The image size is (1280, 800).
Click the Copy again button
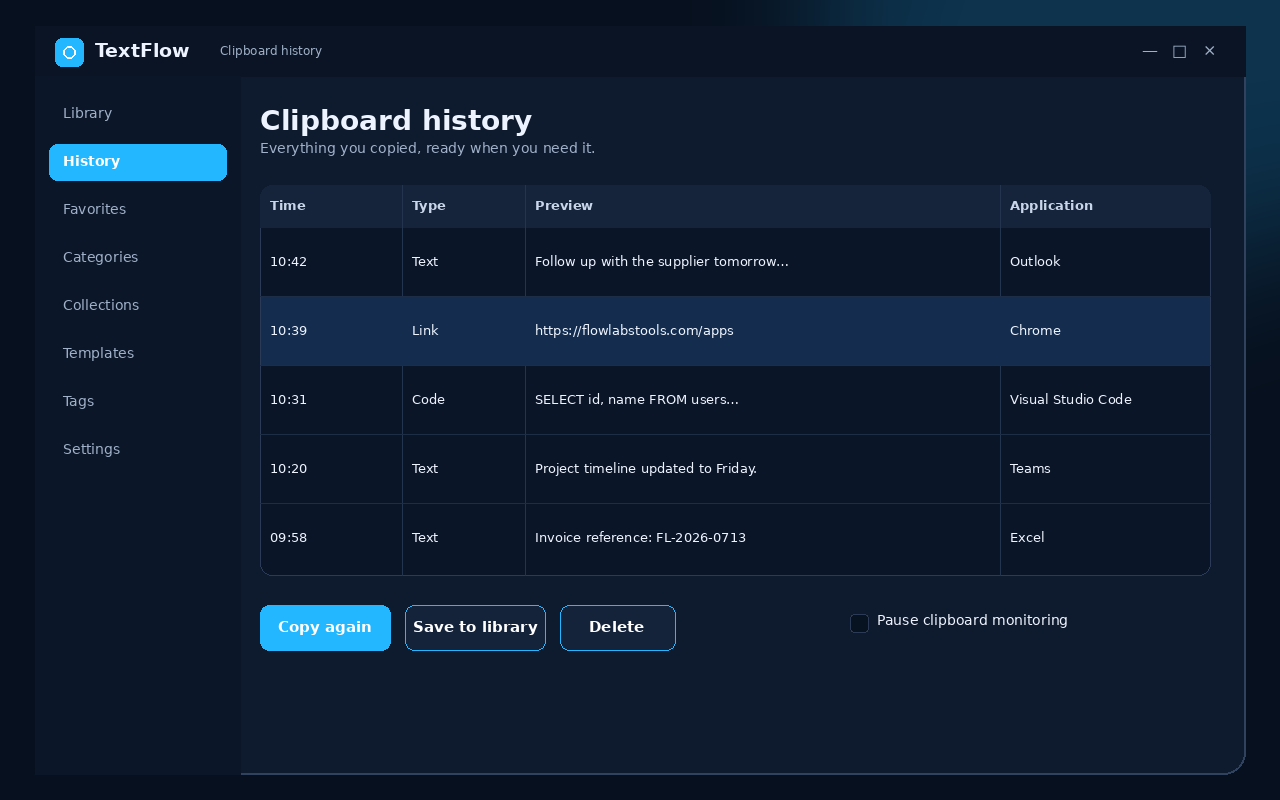pos(325,628)
